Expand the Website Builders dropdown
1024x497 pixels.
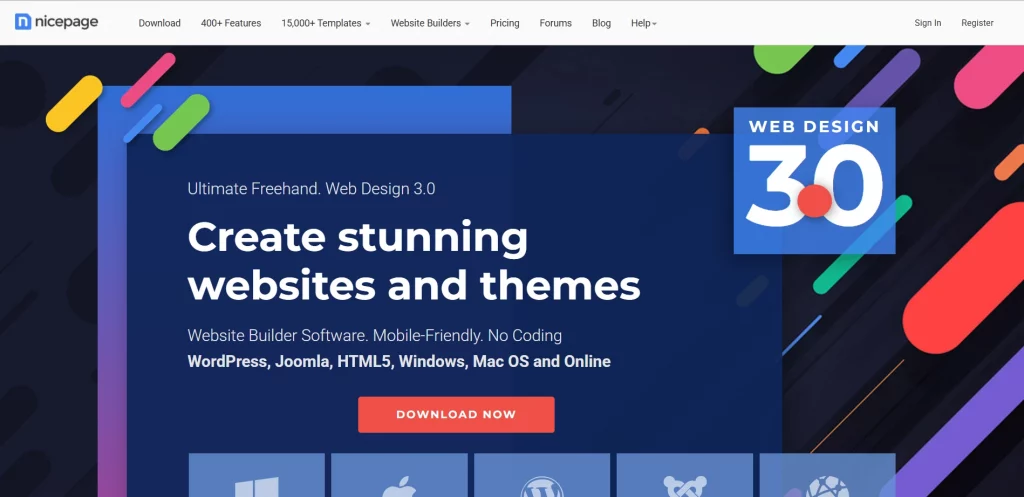pos(430,23)
